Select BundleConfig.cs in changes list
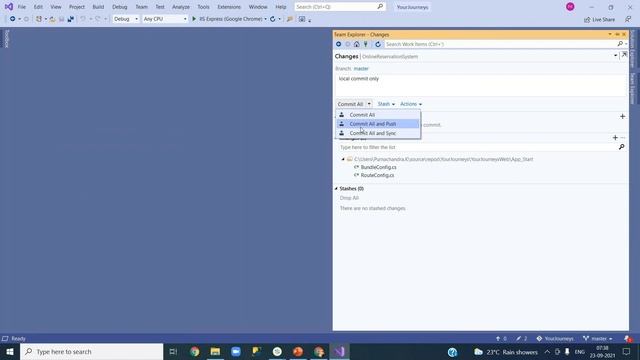The width and height of the screenshot is (640, 360). pyautogui.click(x=378, y=167)
